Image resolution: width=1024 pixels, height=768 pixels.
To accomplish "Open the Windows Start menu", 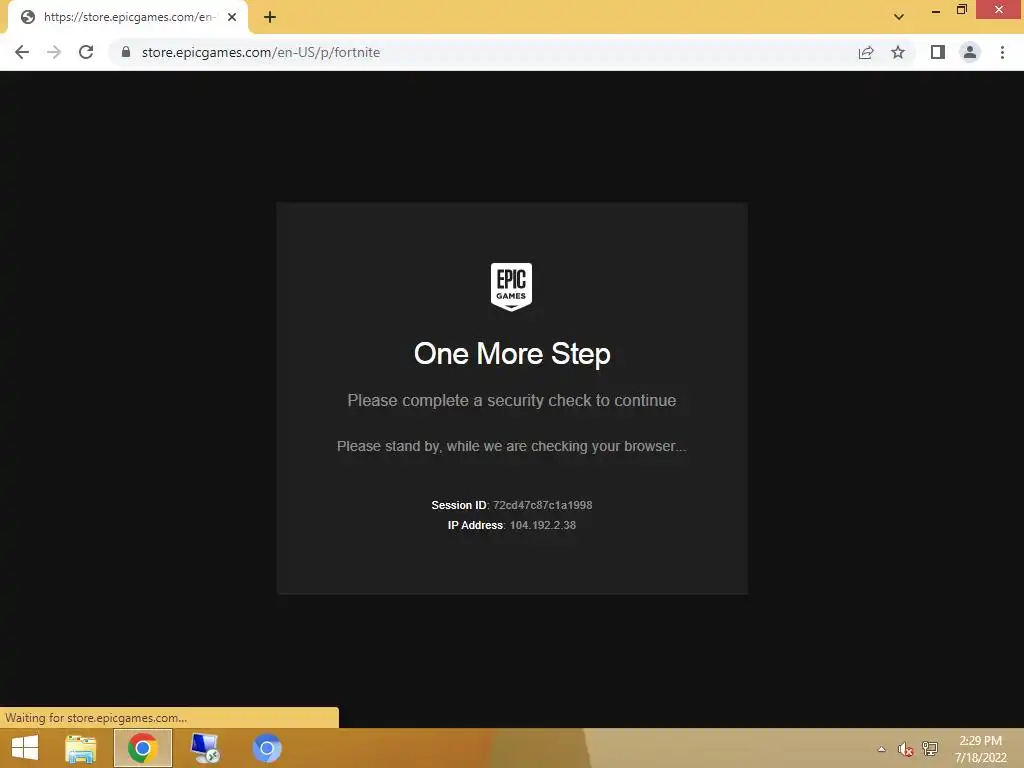I will pos(25,748).
